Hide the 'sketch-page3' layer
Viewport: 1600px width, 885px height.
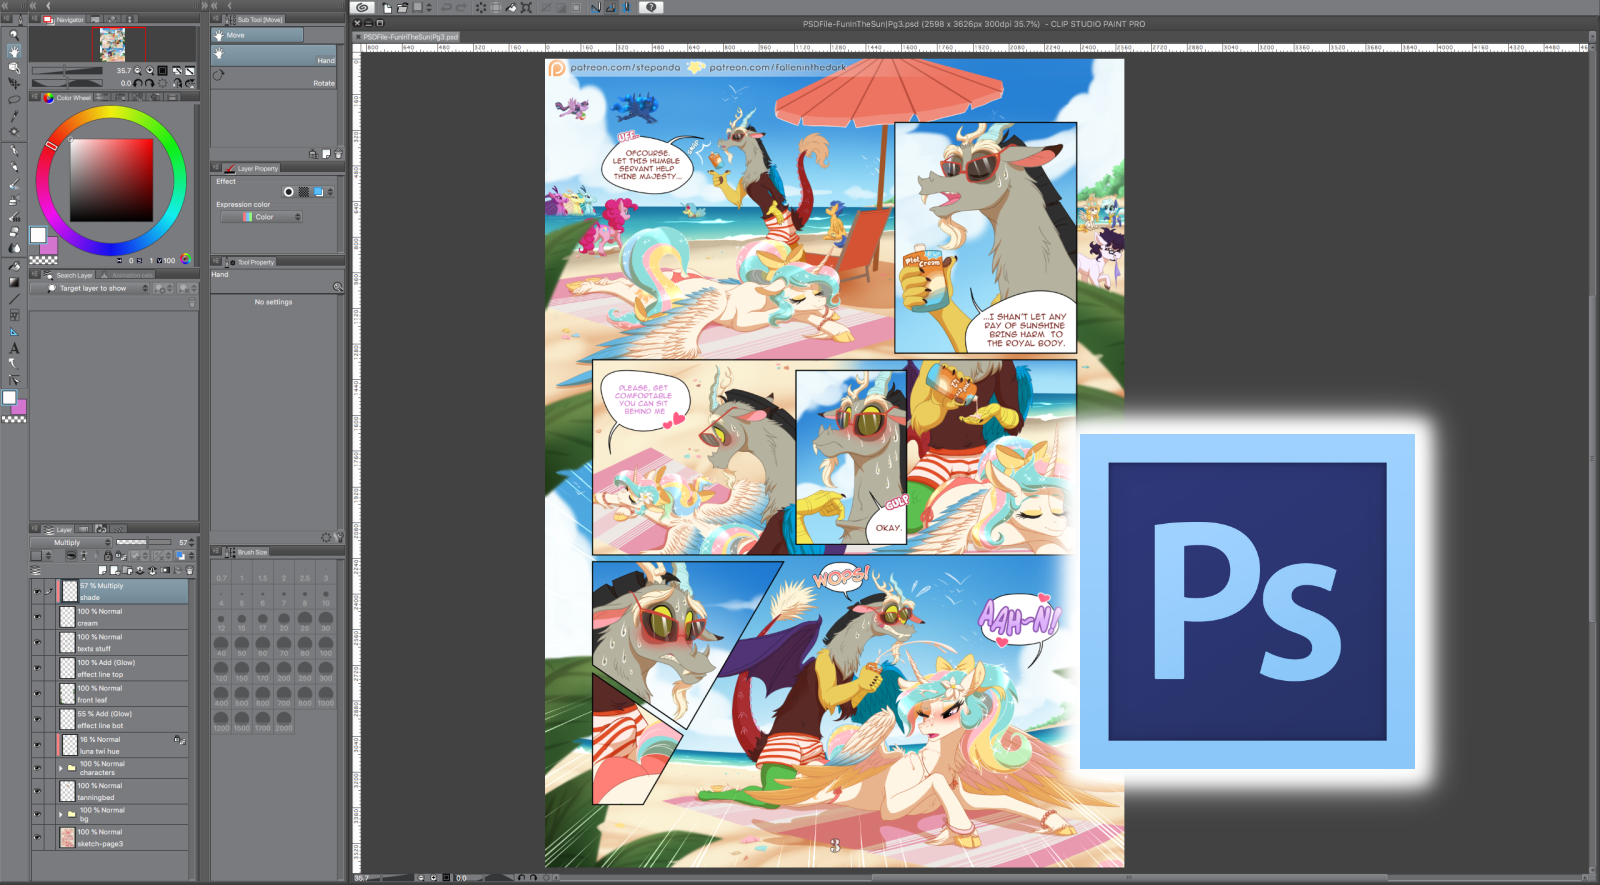(x=37, y=838)
